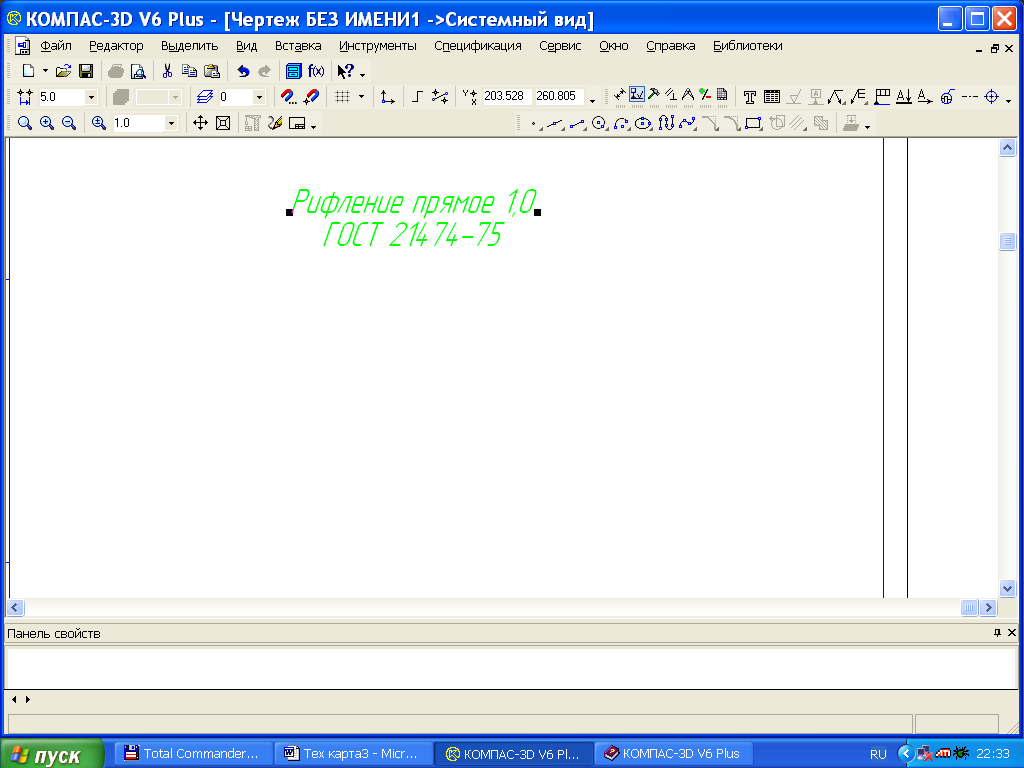Select the Arc drawing tool
Image resolution: width=1024 pixels, height=768 pixels.
621,123
